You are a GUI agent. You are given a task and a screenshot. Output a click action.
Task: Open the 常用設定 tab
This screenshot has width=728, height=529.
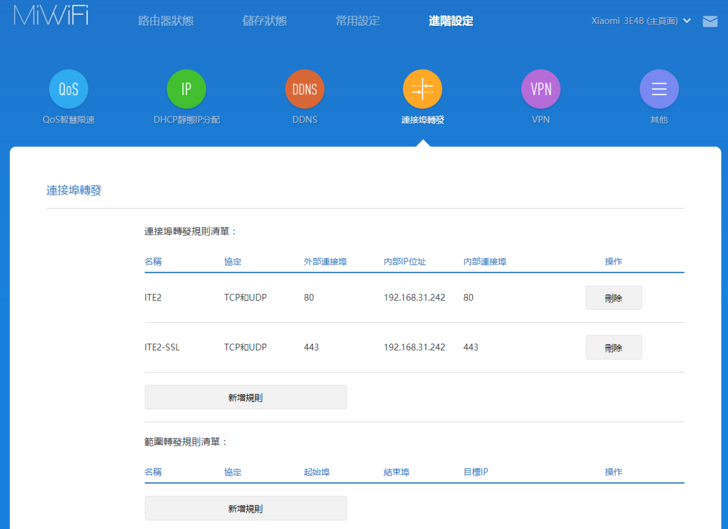[357, 21]
